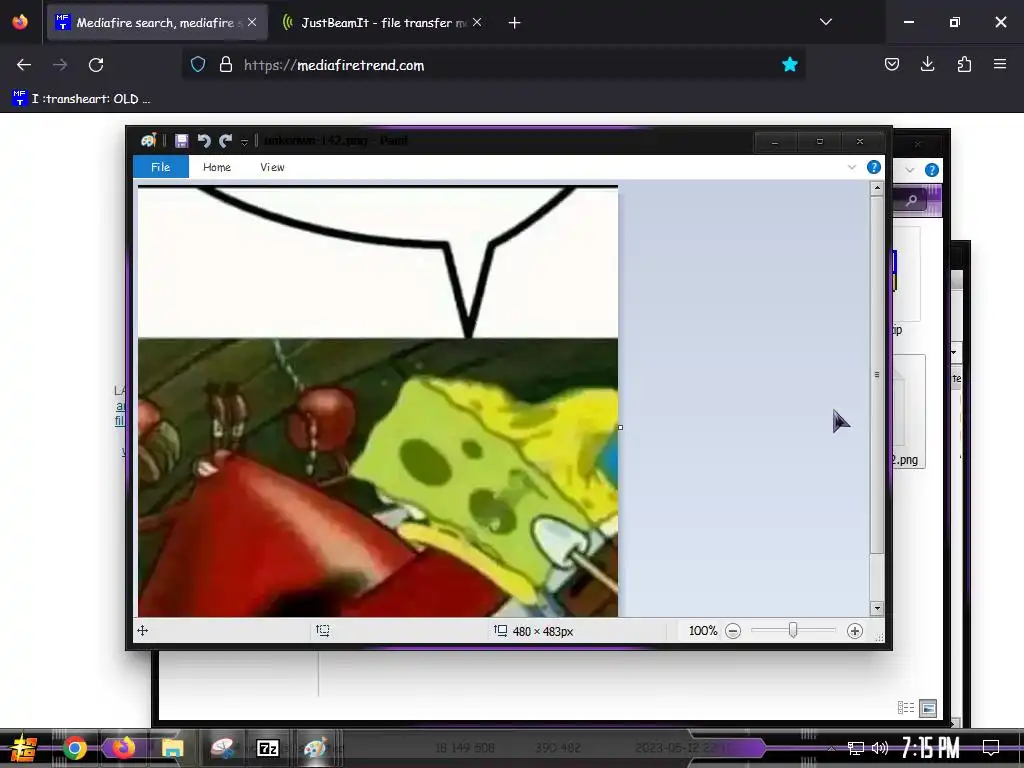Expand the ribbon chevron in background window

pos(910,170)
